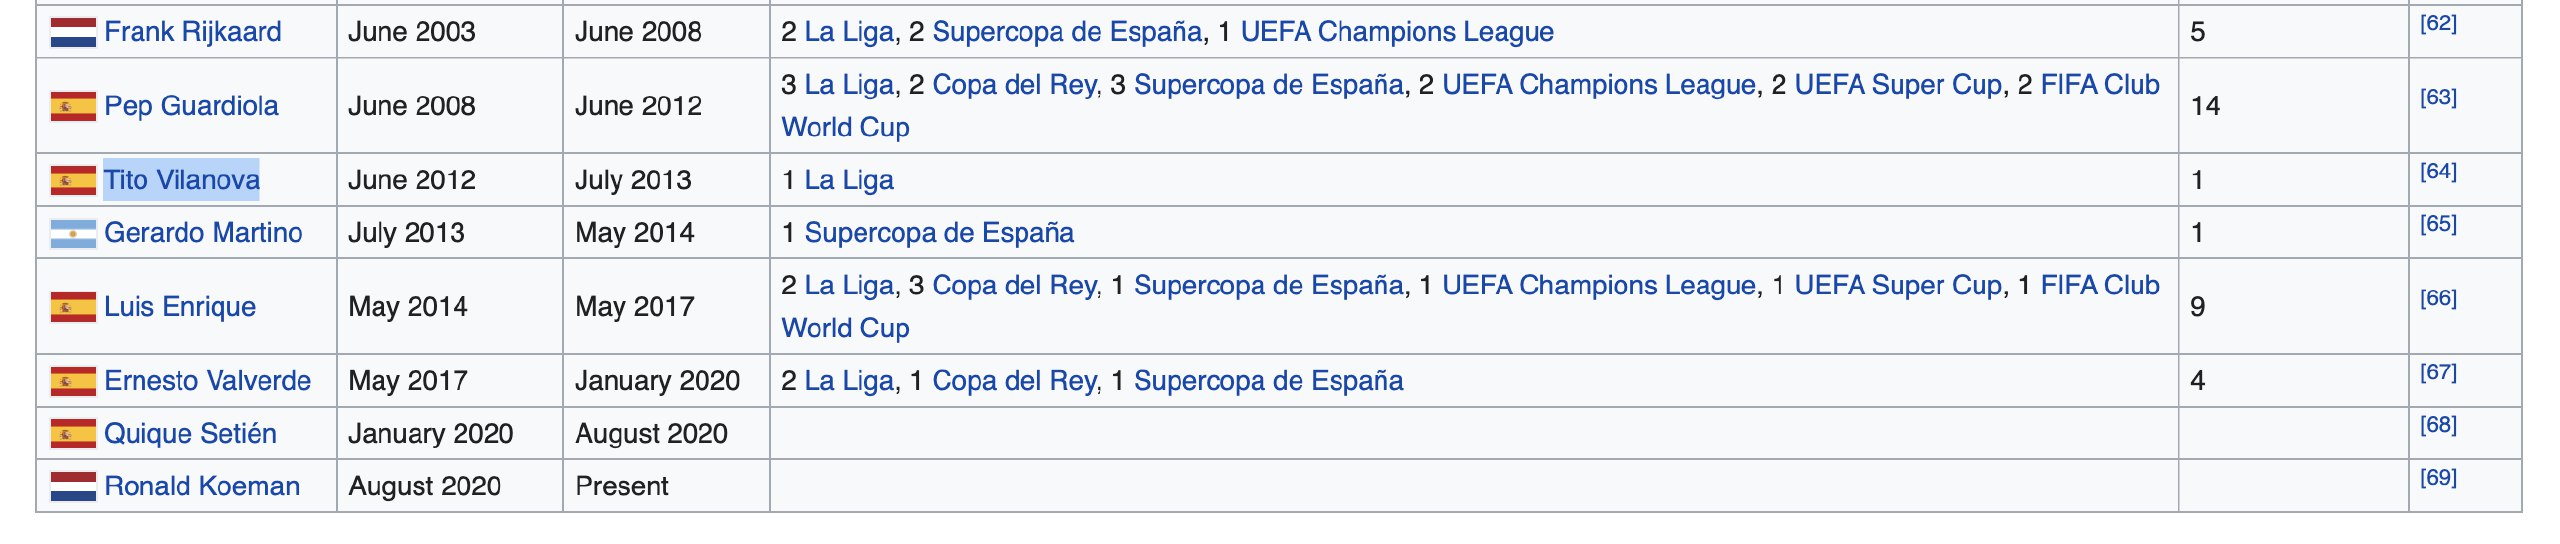Open the Frank Rijkaard link
This screenshot has height=544, width=2560.
[x=193, y=32]
